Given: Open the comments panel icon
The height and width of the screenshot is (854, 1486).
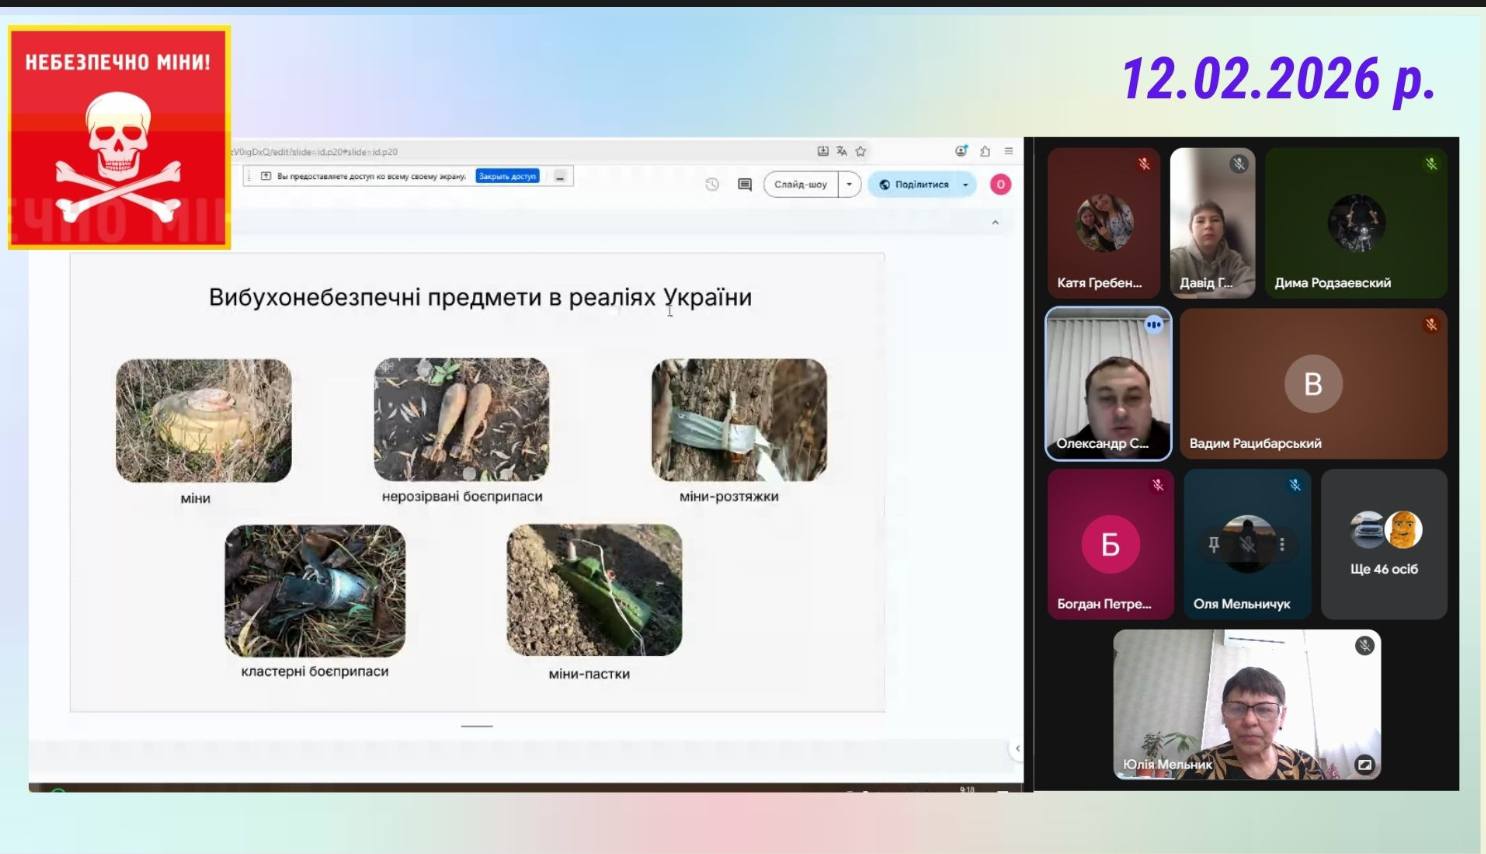Looking at the screenshot, I should (744, 184).
